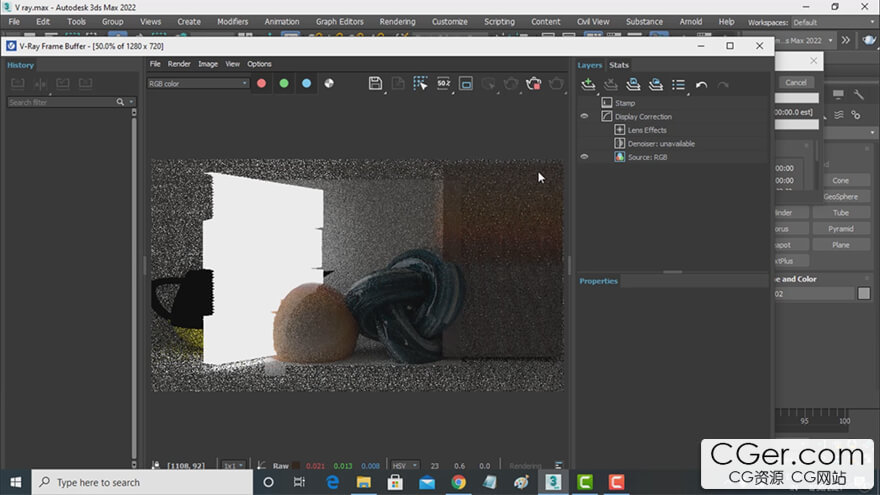Switch to the Layers tab
Screen dimensions: 880x495
click(589, 65)
